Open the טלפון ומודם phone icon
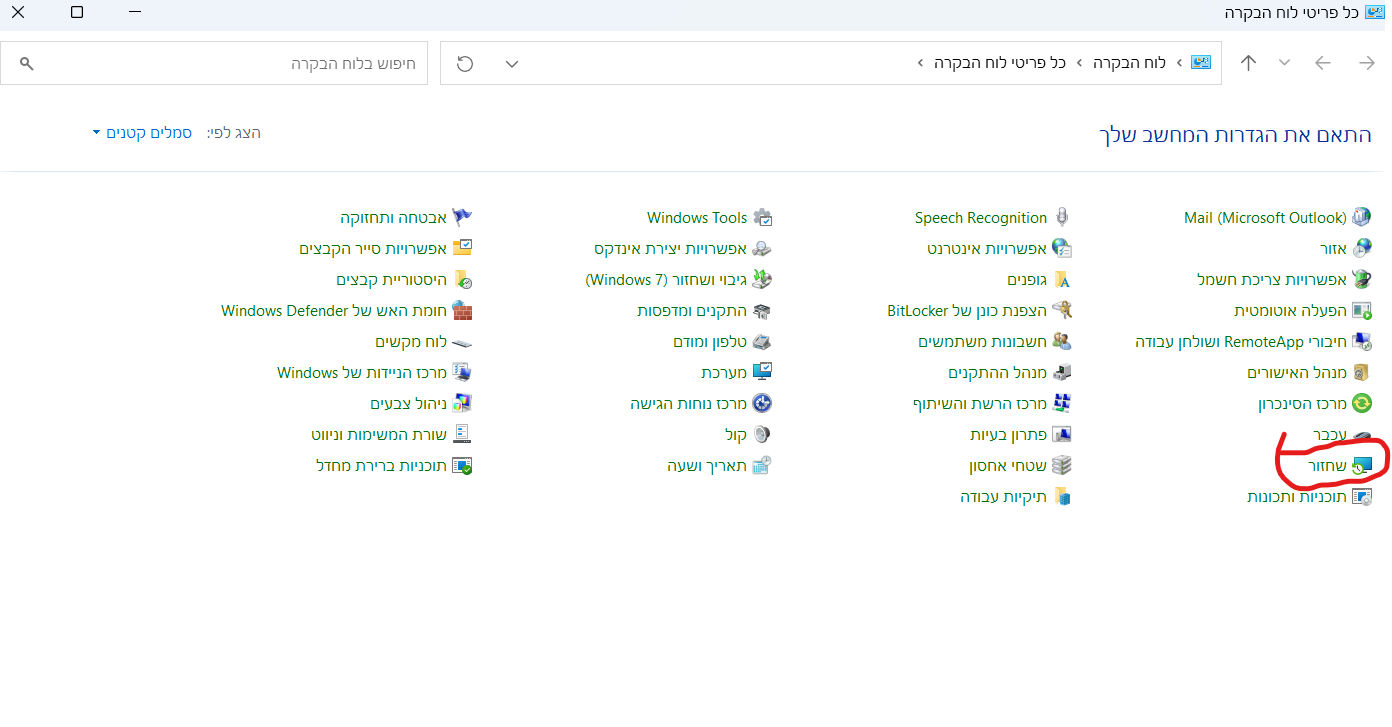The image size is (1392, 727). (x=763, y=342)
